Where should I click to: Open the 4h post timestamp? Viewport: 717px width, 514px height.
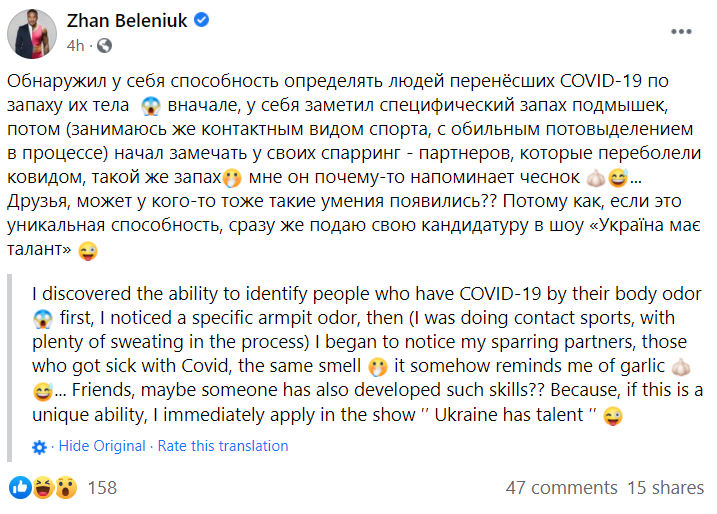(x=75, y=46)
